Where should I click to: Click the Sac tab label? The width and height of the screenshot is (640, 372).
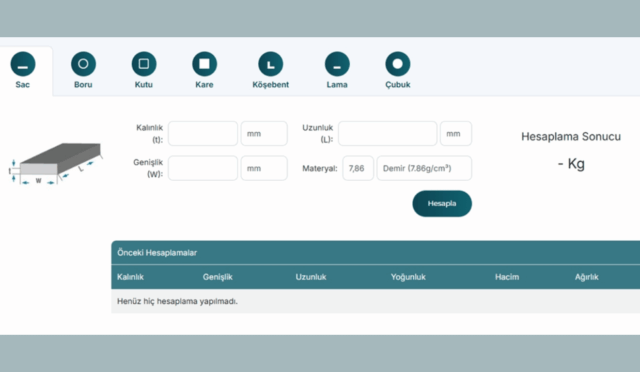(x=22, y=85)
